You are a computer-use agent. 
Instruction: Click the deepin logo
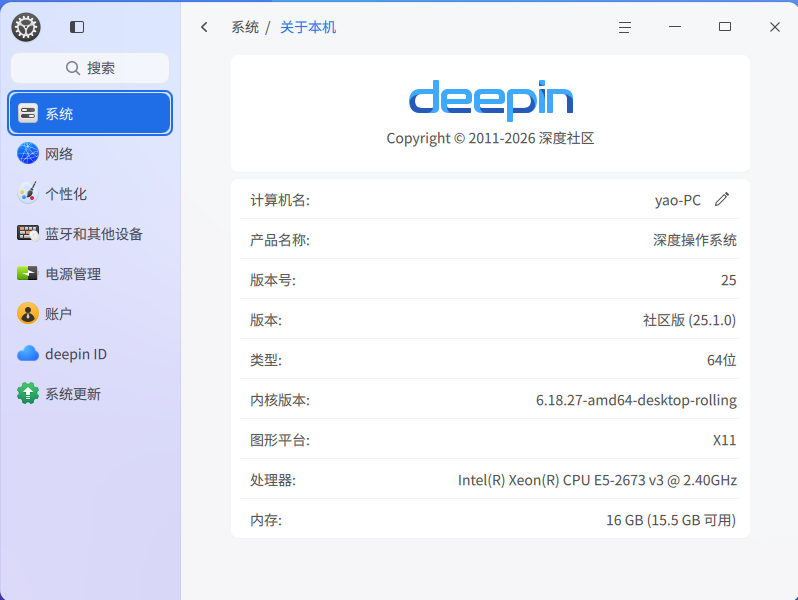tap(491, 100)
